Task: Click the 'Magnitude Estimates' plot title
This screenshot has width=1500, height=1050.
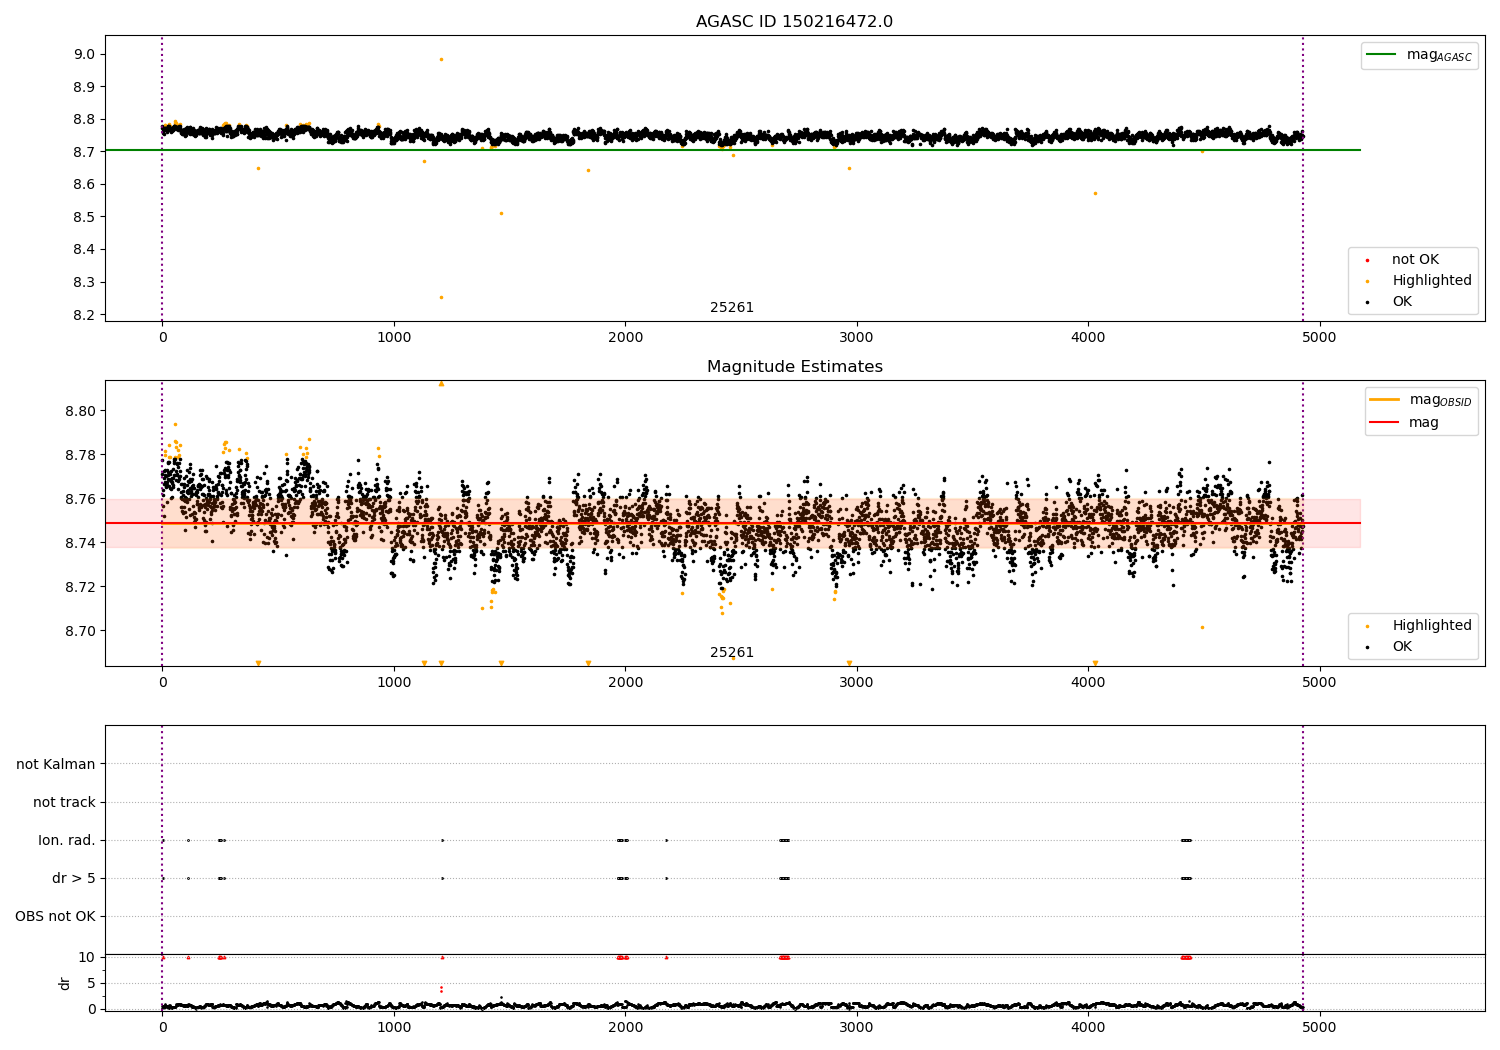Action: pos(794,367)
